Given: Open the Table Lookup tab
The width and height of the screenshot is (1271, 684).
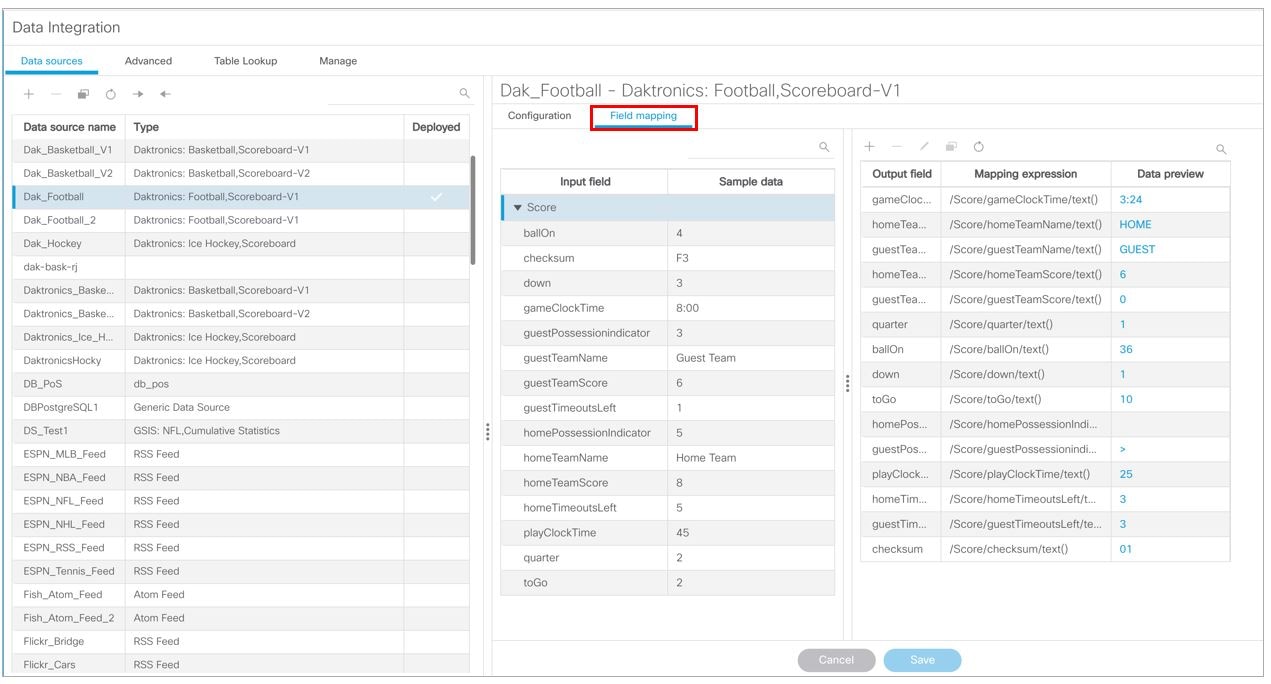Looking at the screenshot, I should pos(244,61).
